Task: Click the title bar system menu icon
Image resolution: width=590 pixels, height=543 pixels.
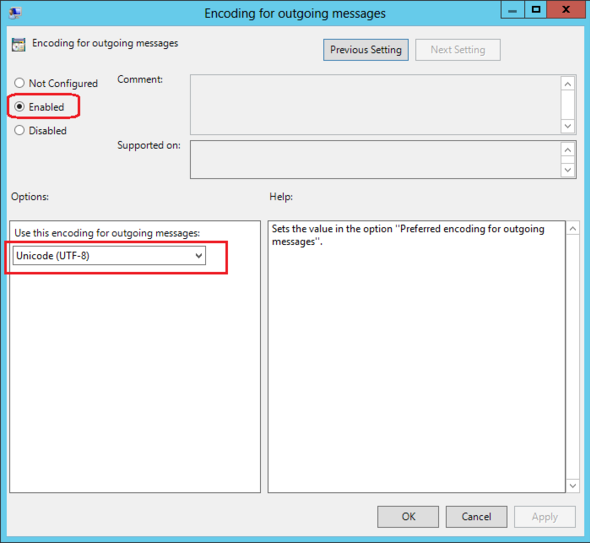Action: click(15, 13)
